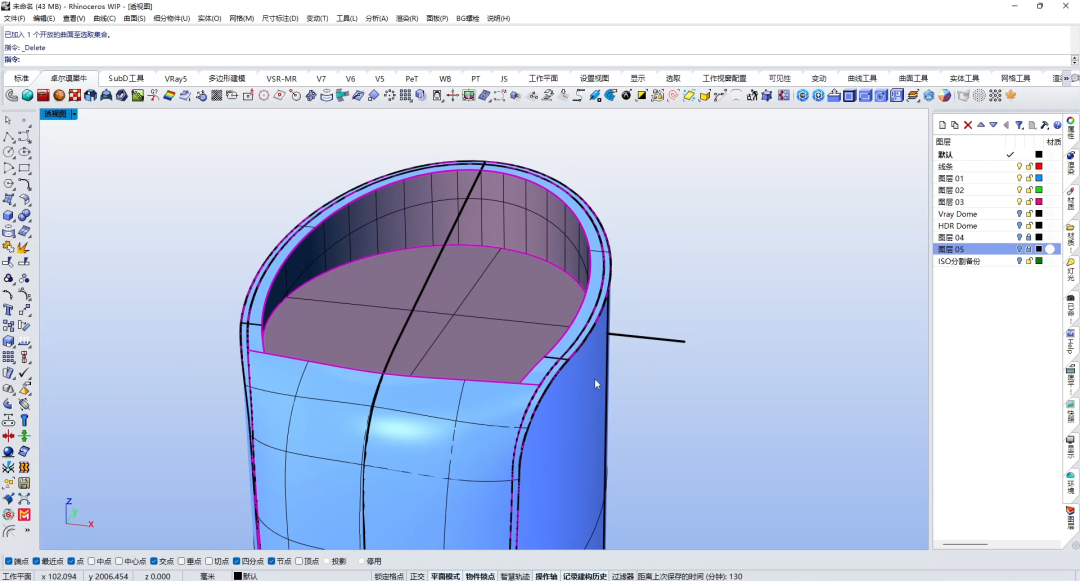Toggle the lock of layer 图层 04
Viewport: 1080px width, 581px height.
tap(1029, 237)
